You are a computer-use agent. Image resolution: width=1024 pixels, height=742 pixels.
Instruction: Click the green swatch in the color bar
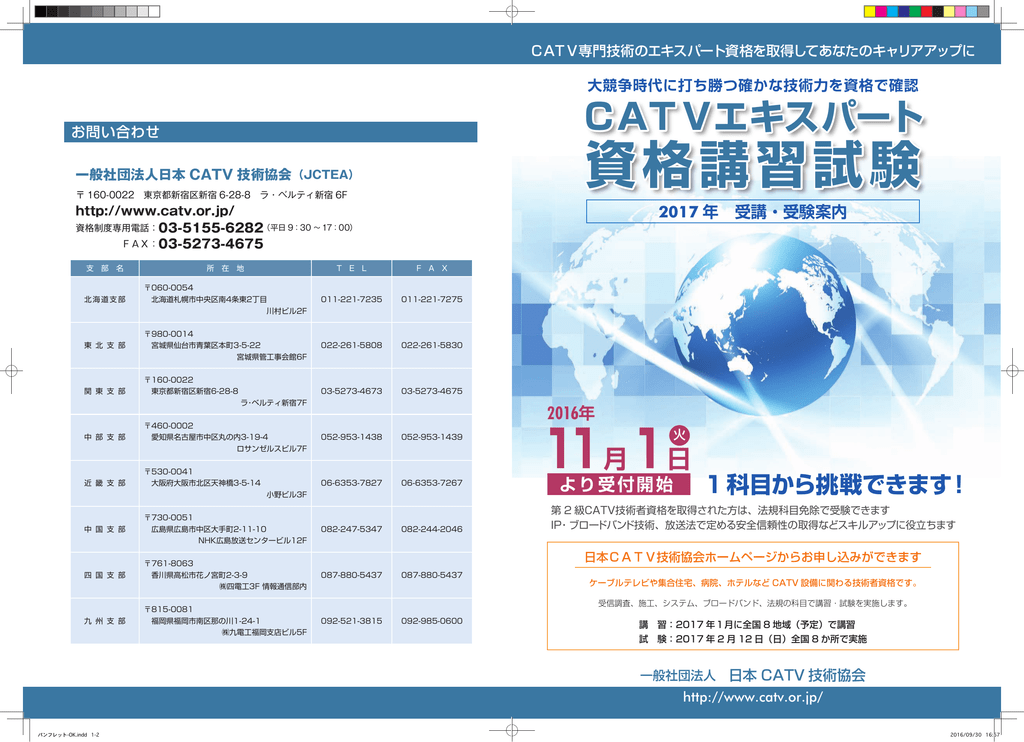click(915, 11)
